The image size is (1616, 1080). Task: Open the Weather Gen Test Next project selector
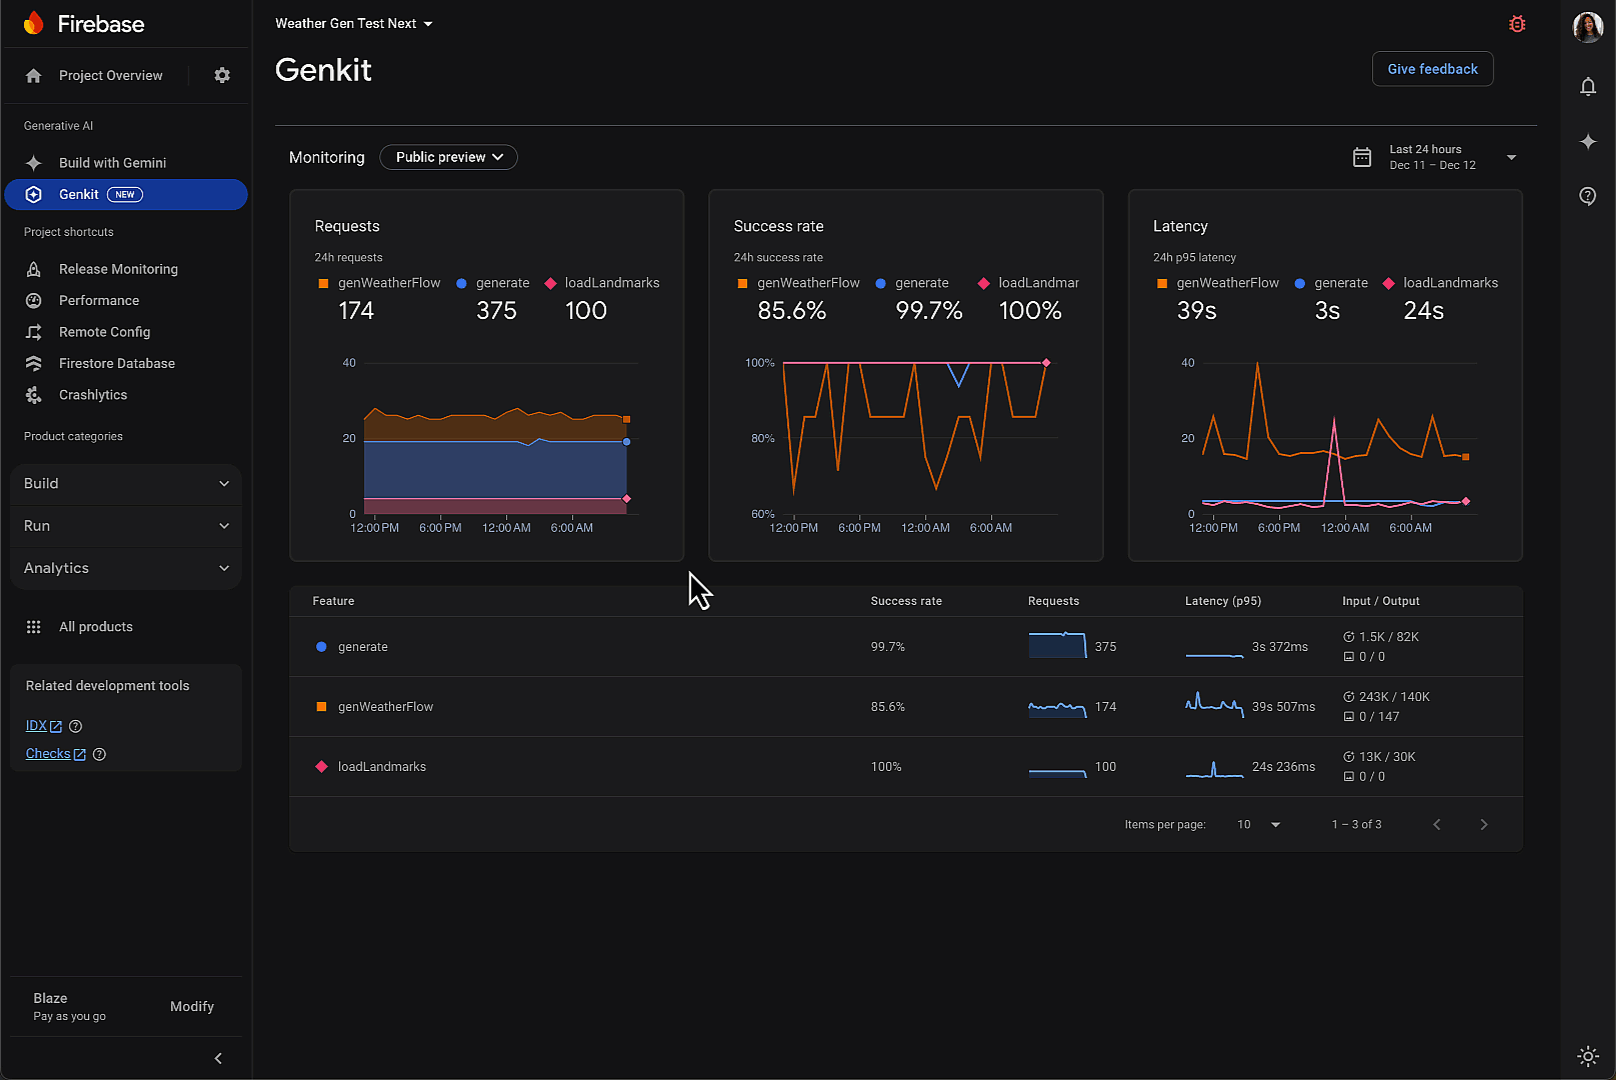(354, 24)
